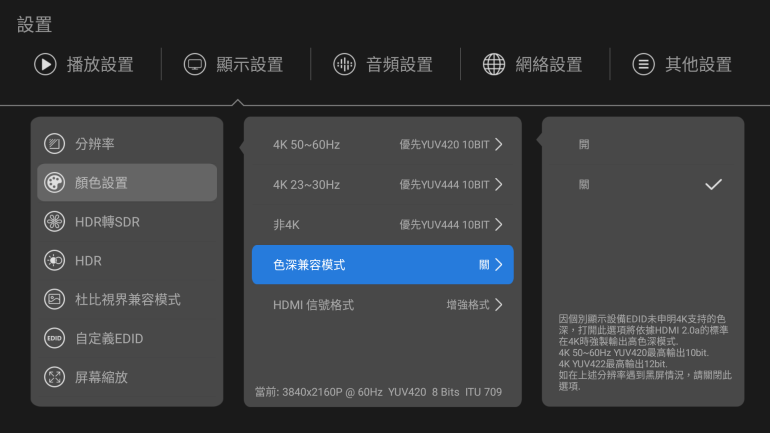Viewport: 770px width, 433px height.
Task: Expand the 4K 50~60Hz chevron
Action: (499, 144)
